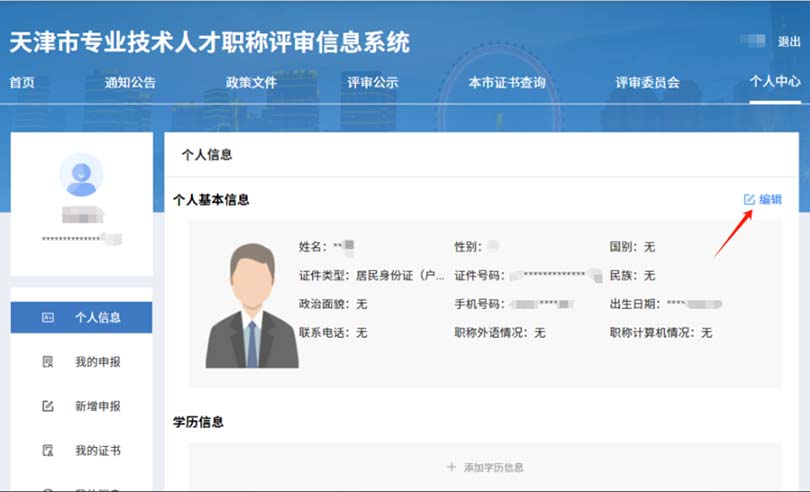Click the 我的证书 sidebar certificate icon

click(x=47, y=451)
